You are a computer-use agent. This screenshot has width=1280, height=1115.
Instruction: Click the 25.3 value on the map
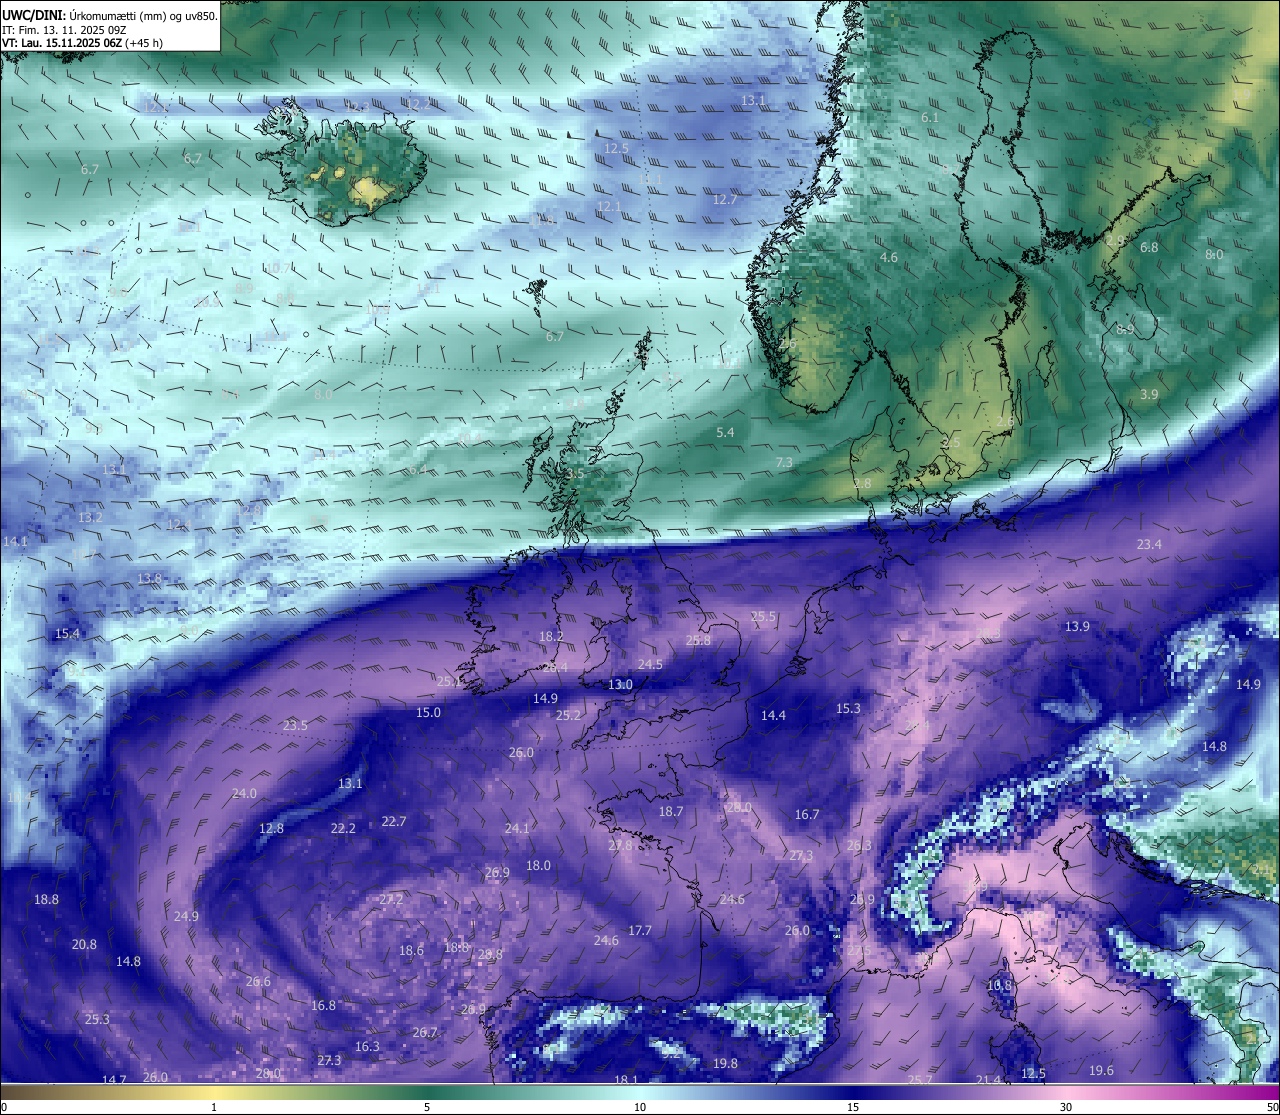(x=97, y=1020)
